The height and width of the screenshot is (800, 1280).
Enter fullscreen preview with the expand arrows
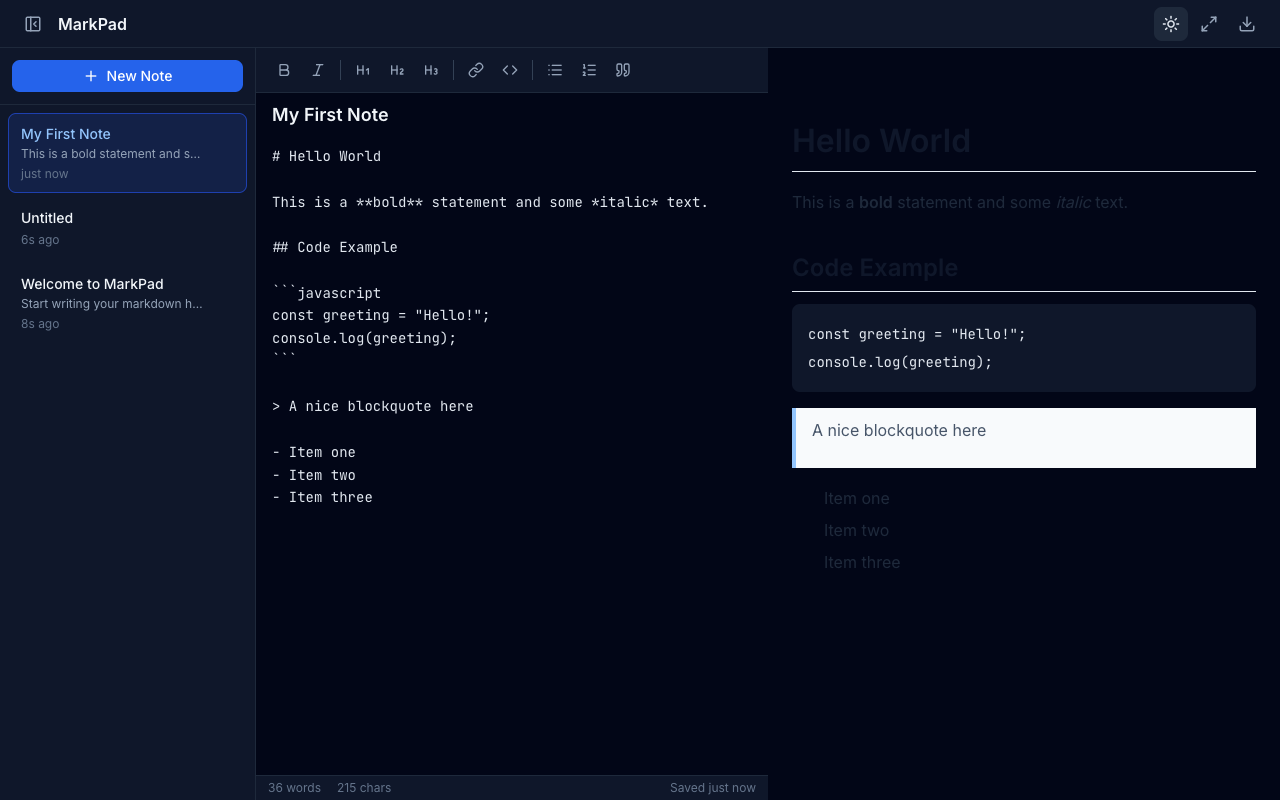(x=1208, y=24)
